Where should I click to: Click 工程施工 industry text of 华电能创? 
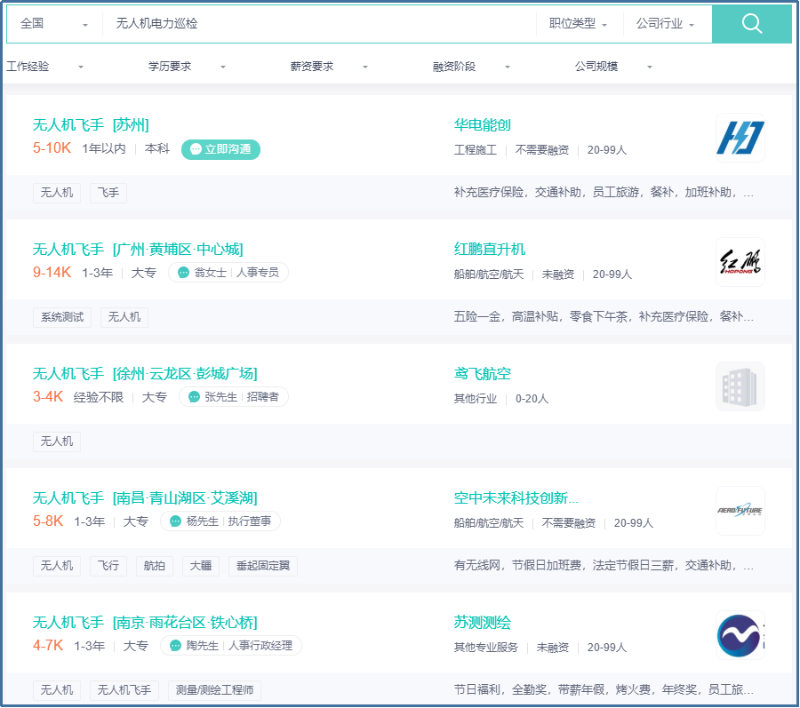pyautogui.click(x=475, y=150)
